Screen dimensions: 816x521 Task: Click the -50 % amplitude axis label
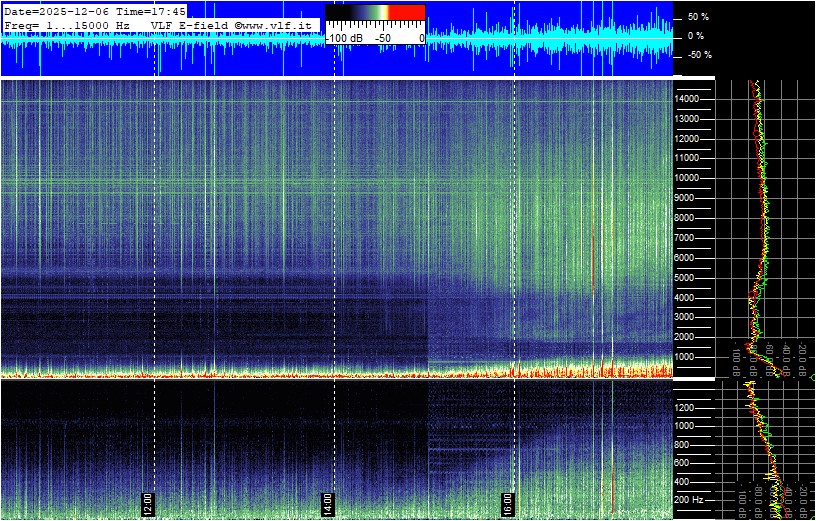[697, 55]
